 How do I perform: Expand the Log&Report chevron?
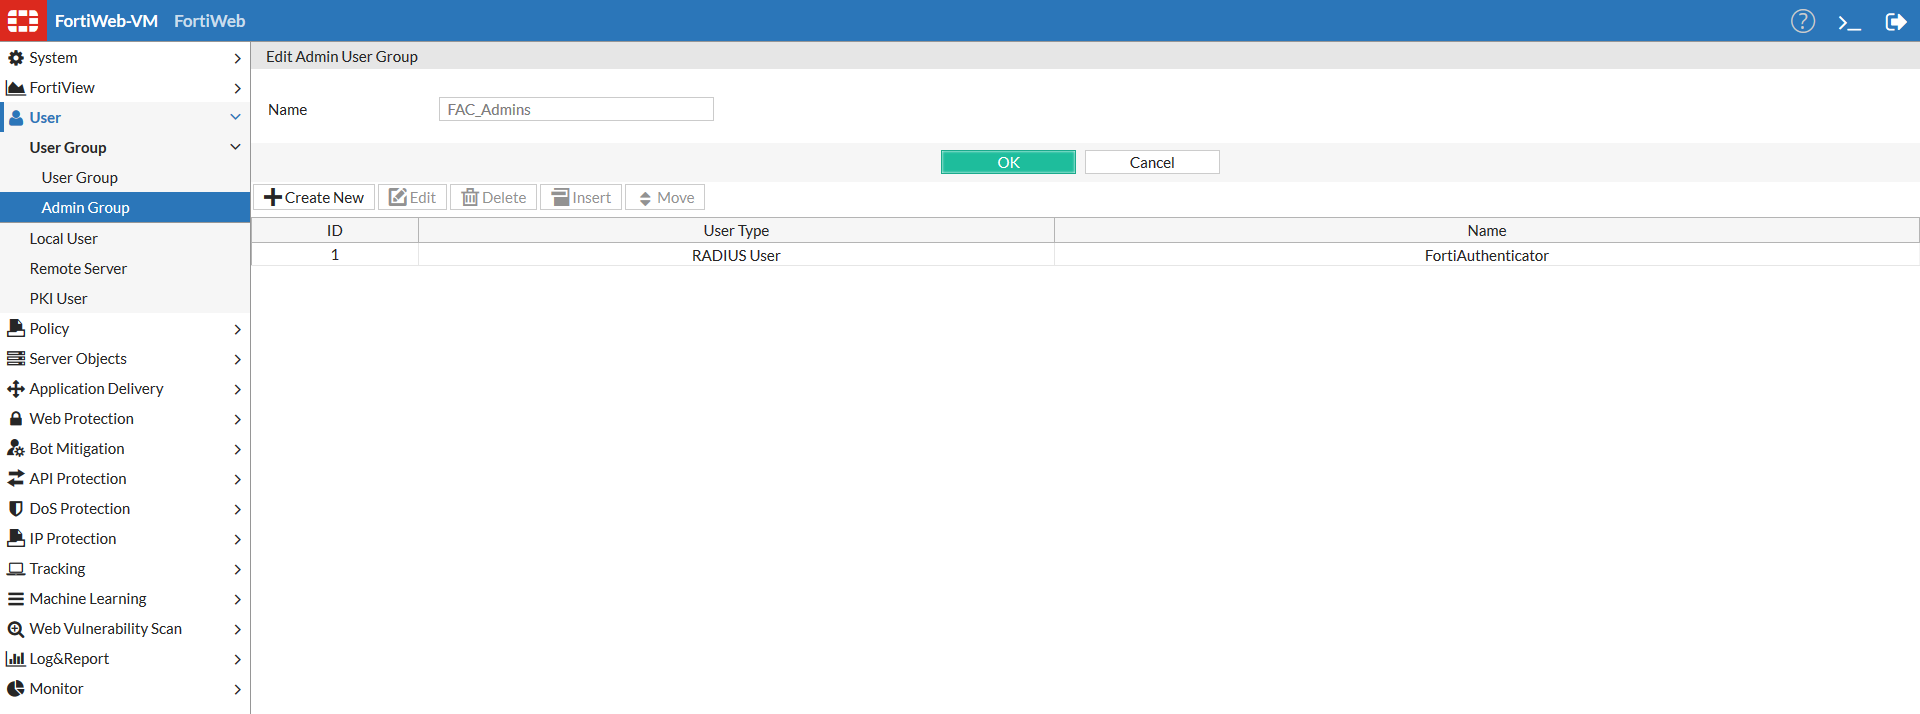[237, 659]
